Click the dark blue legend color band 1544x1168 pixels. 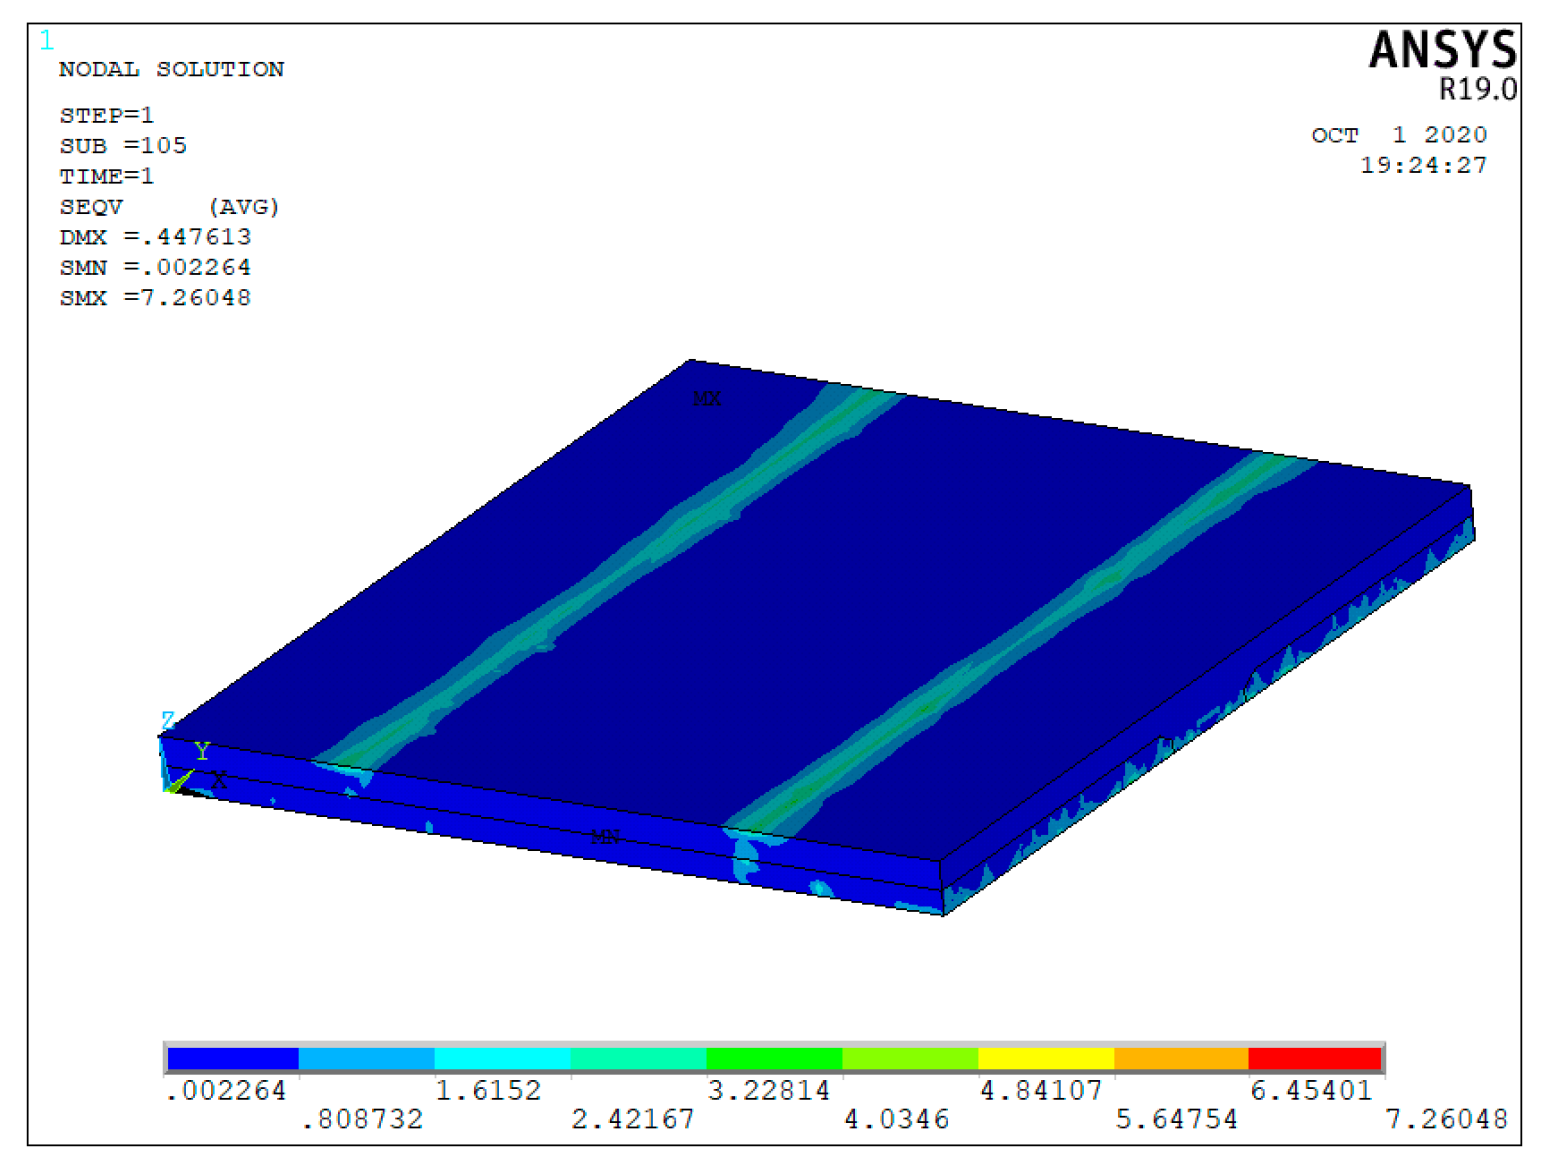tap(233, 1058)
